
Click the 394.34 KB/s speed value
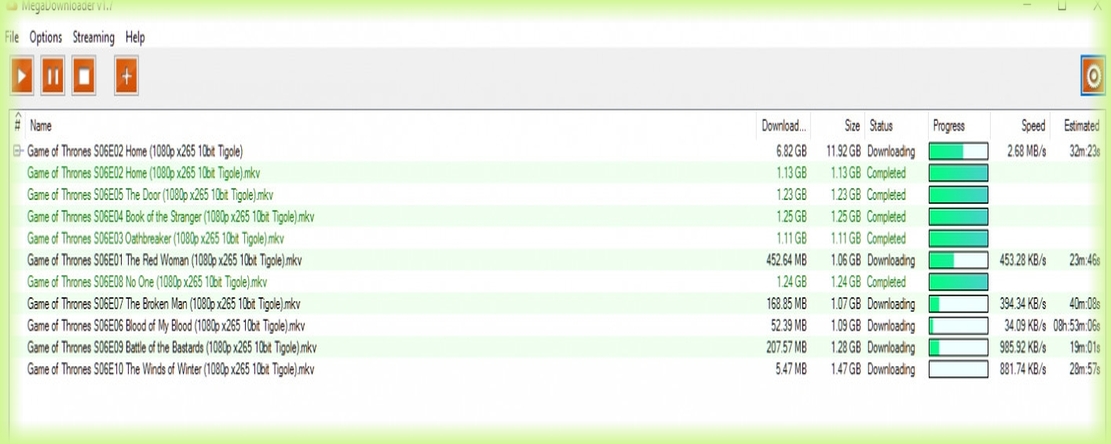(1022, 304)
